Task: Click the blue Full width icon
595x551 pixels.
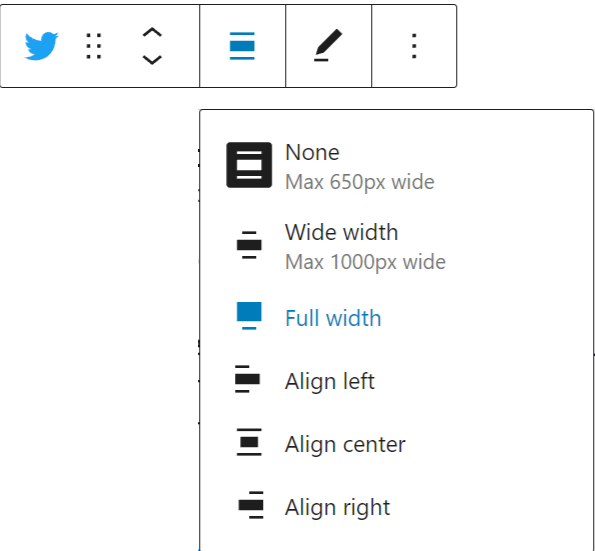Action: tap(249, 316)
